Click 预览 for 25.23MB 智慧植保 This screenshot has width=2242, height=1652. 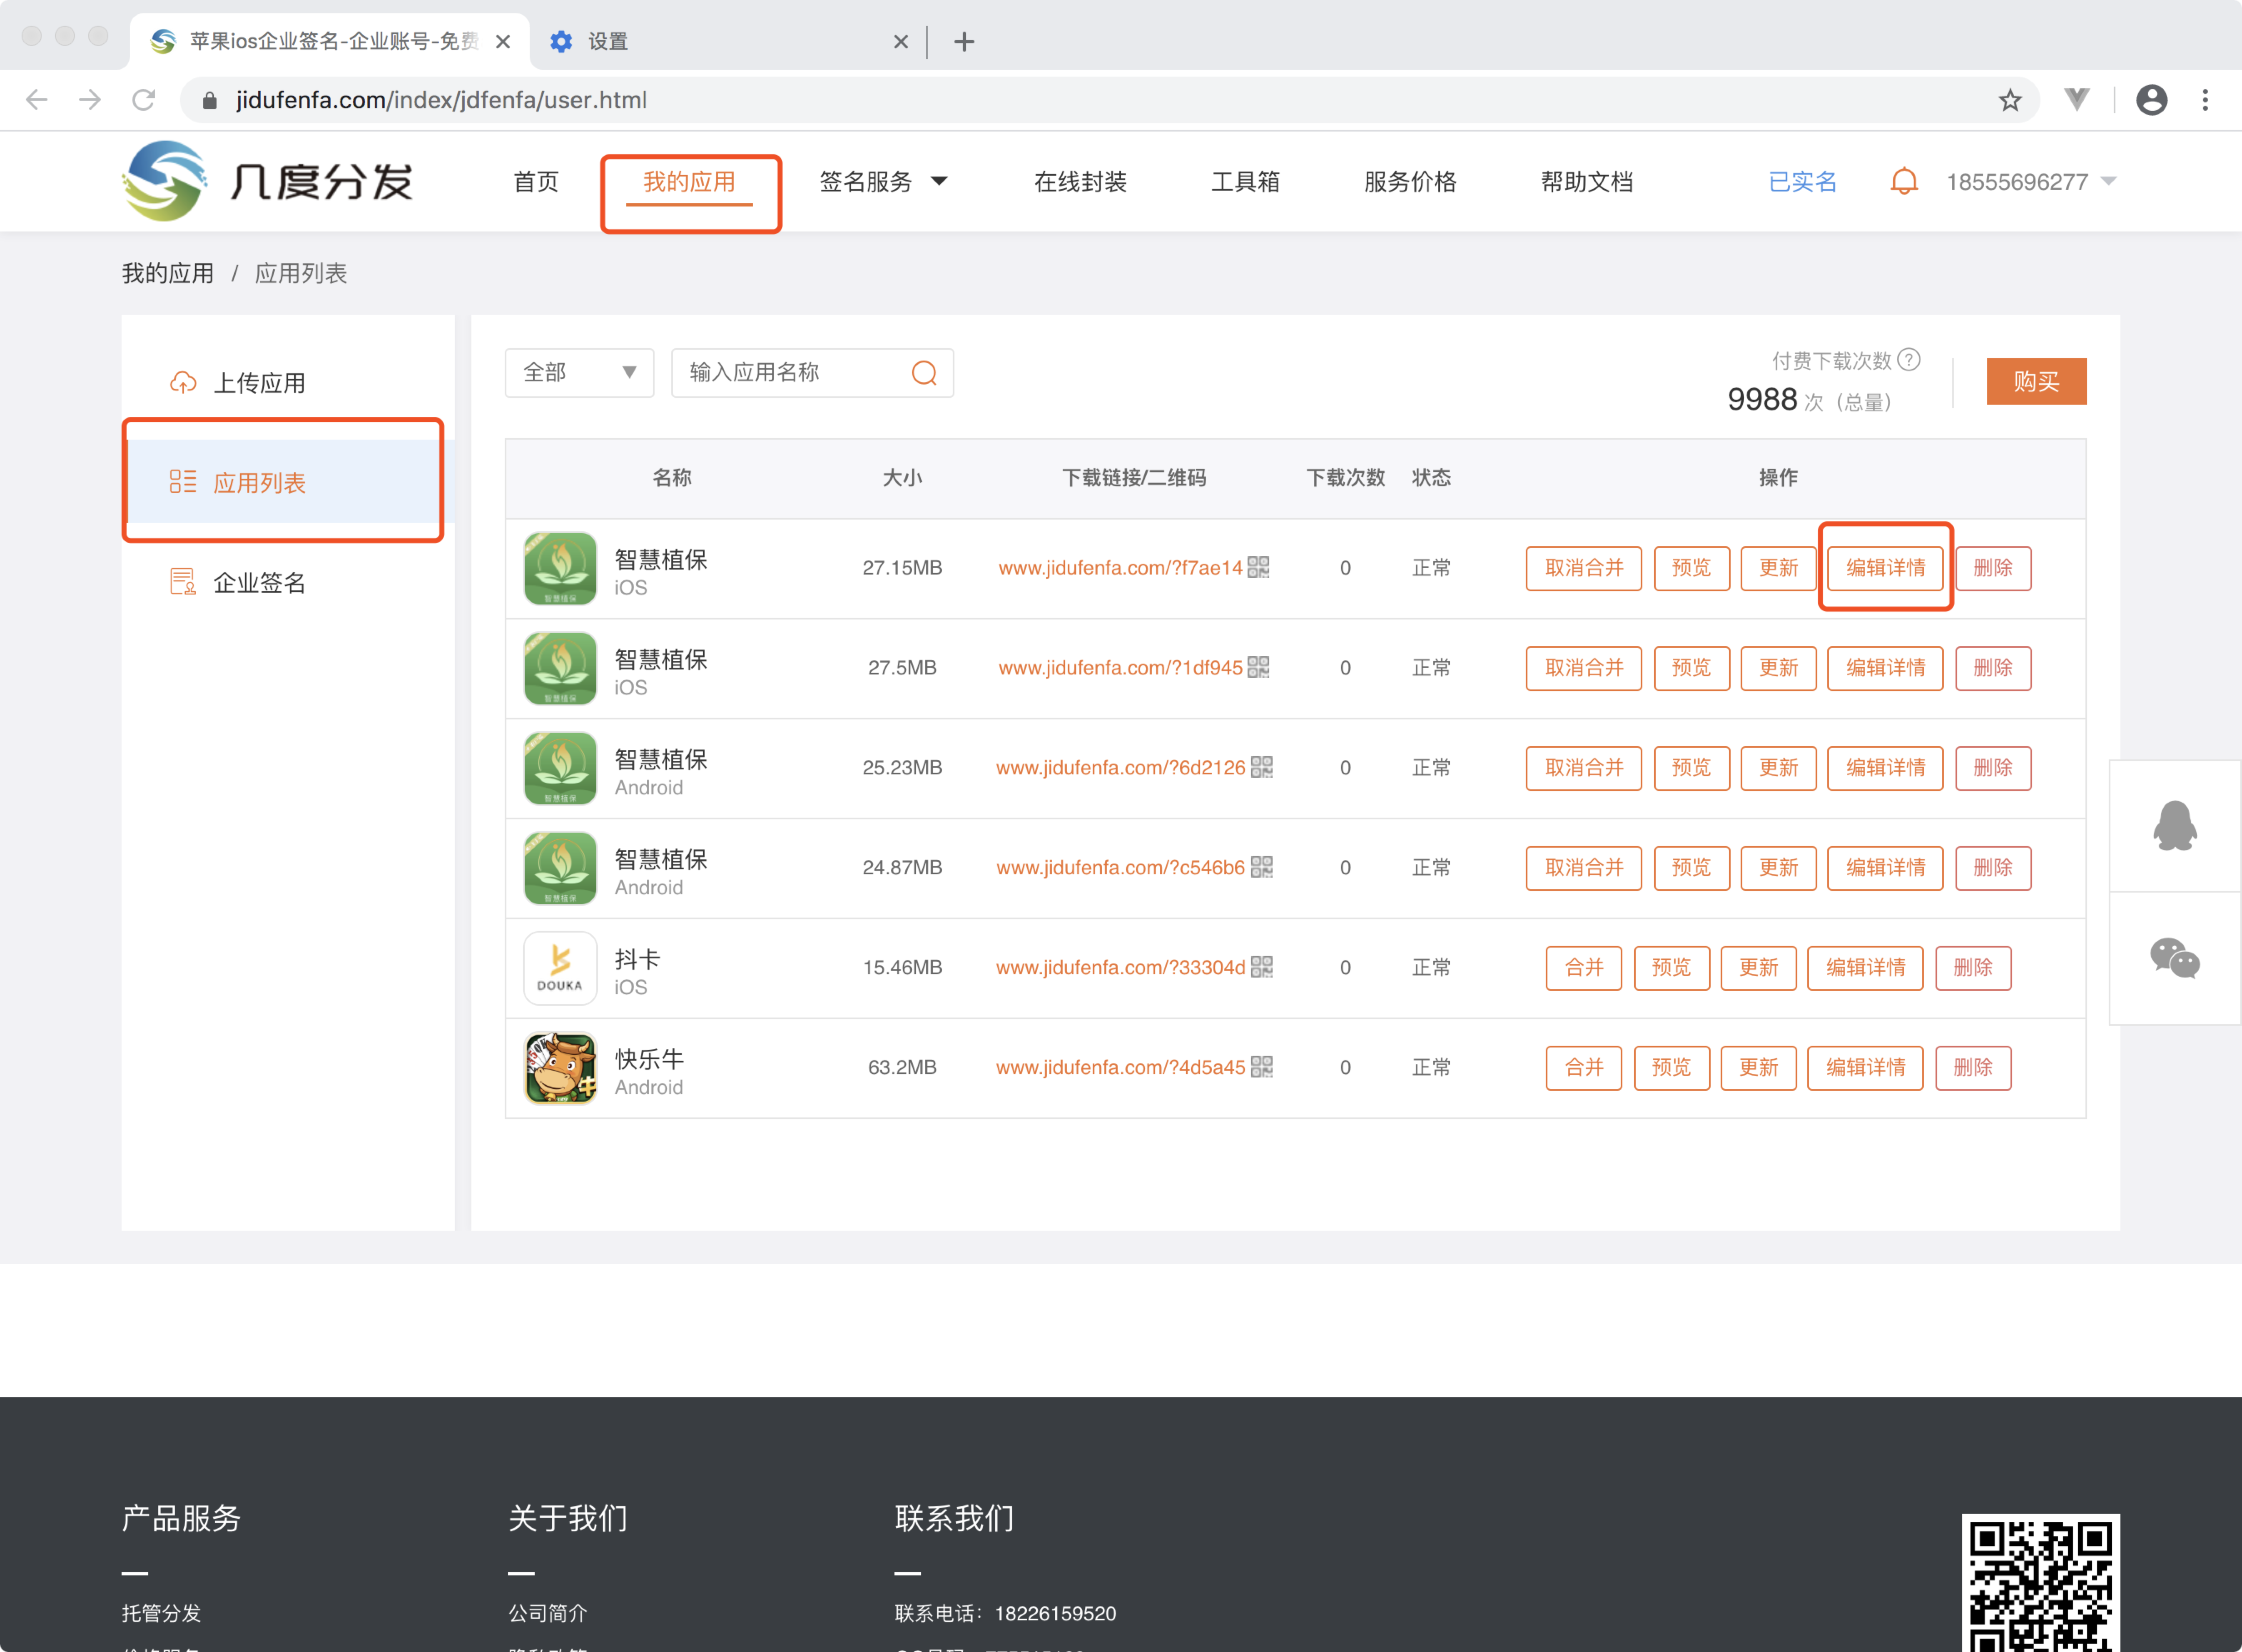(1691, 768)
